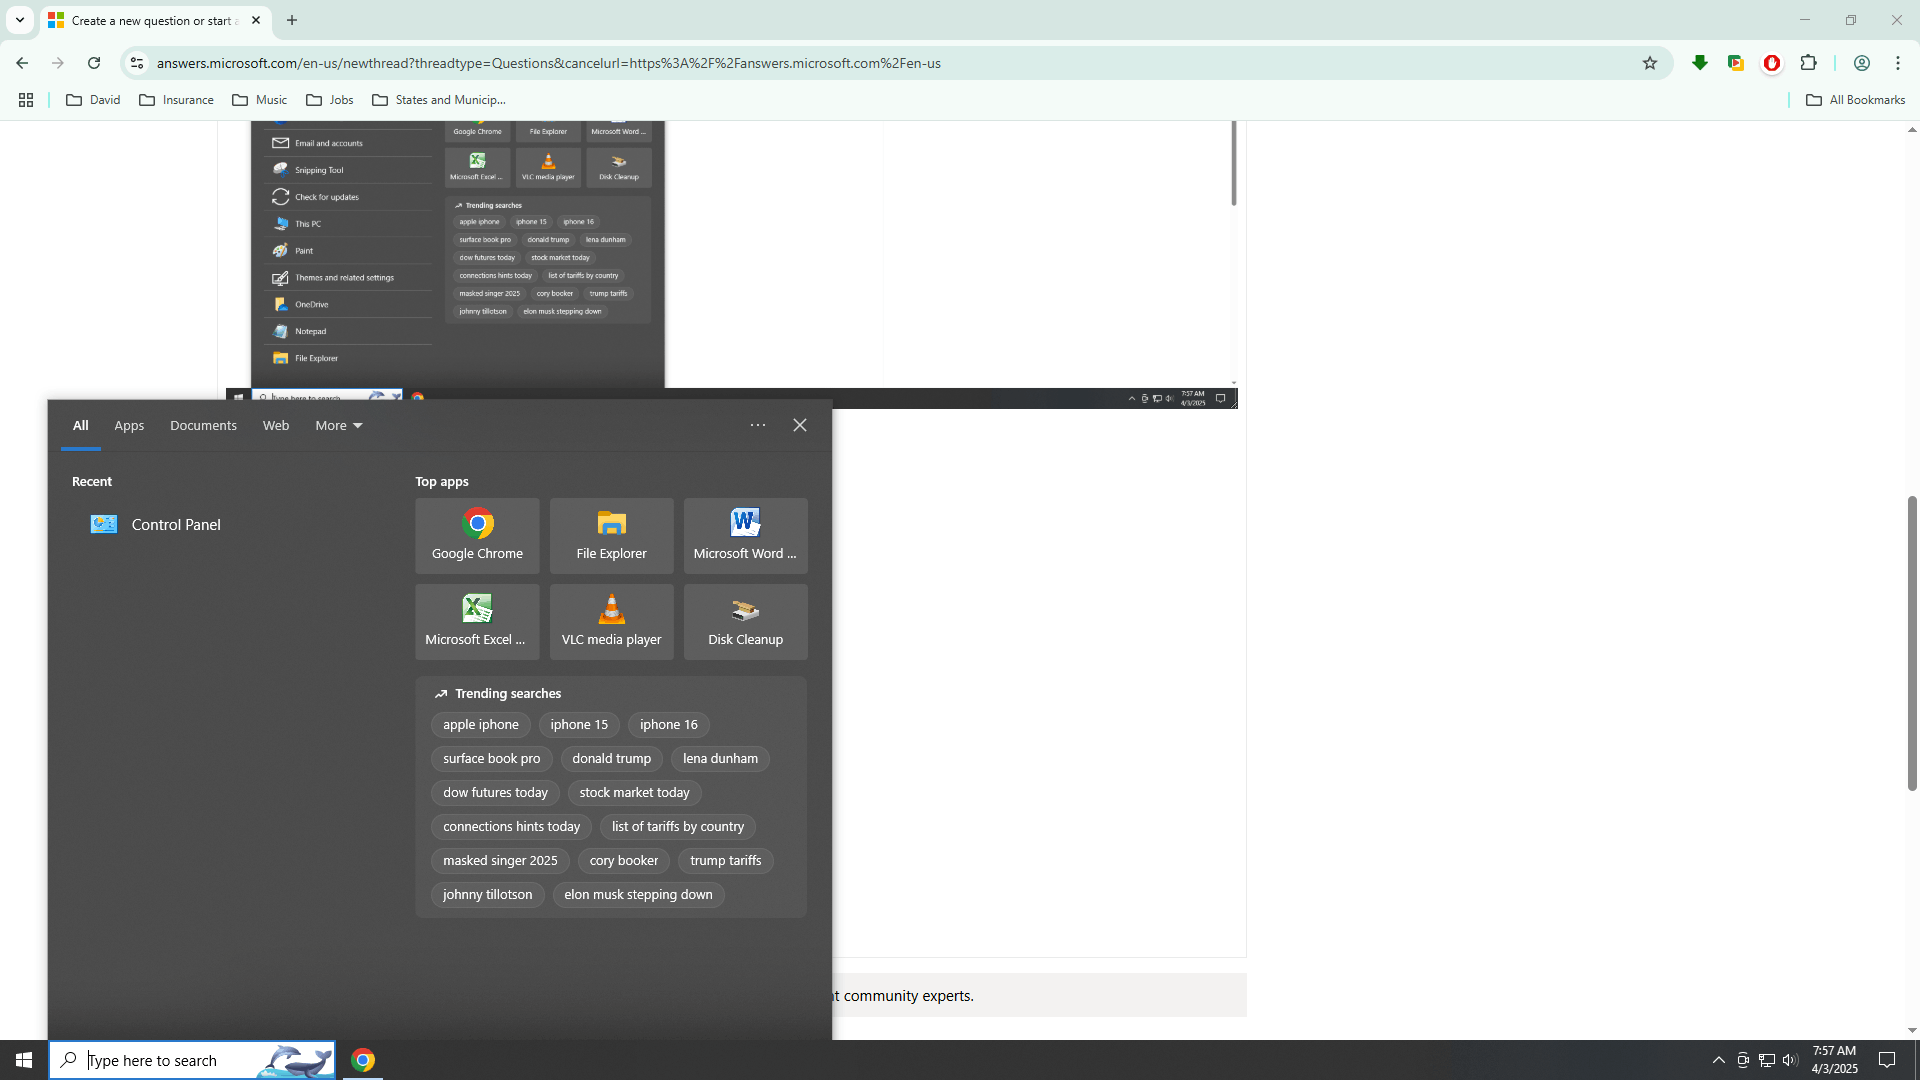The image size is (1920, 1080).
Task: Open Chrome extensions puzzle icon
Action: [1808, 63]
